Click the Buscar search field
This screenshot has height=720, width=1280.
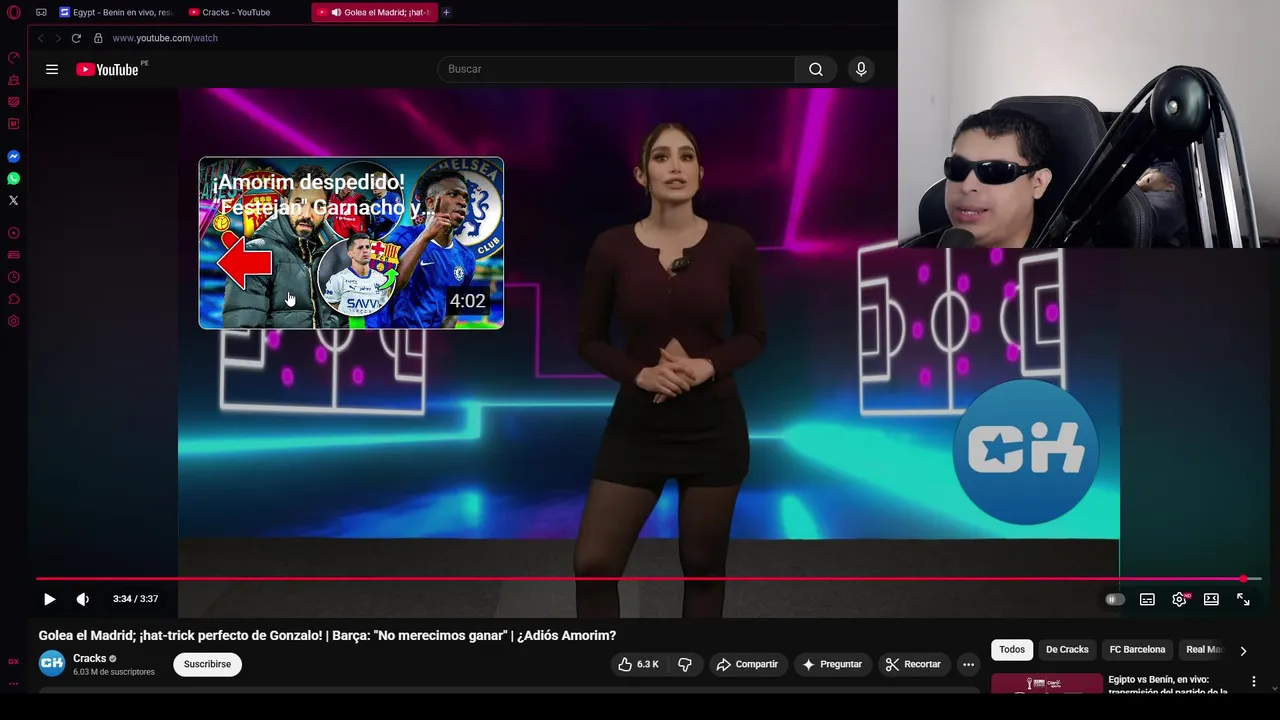tap(616, 69)
